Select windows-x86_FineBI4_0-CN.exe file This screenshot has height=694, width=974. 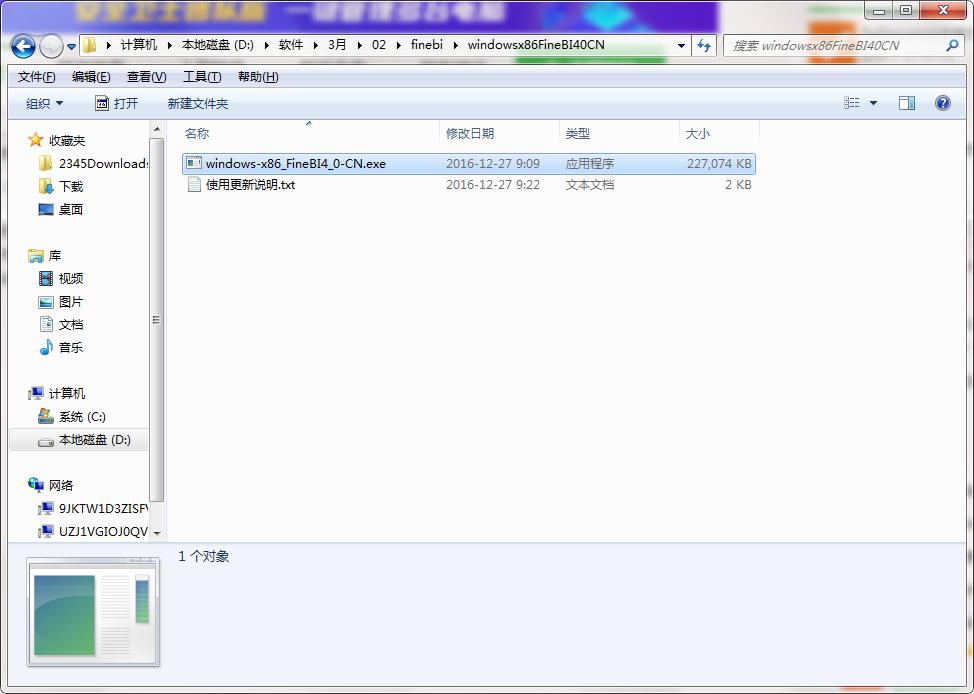click(x=469, y=163)
